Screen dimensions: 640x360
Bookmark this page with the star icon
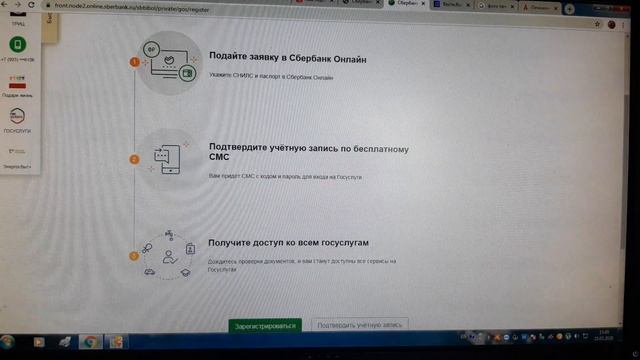pos(598,24)
